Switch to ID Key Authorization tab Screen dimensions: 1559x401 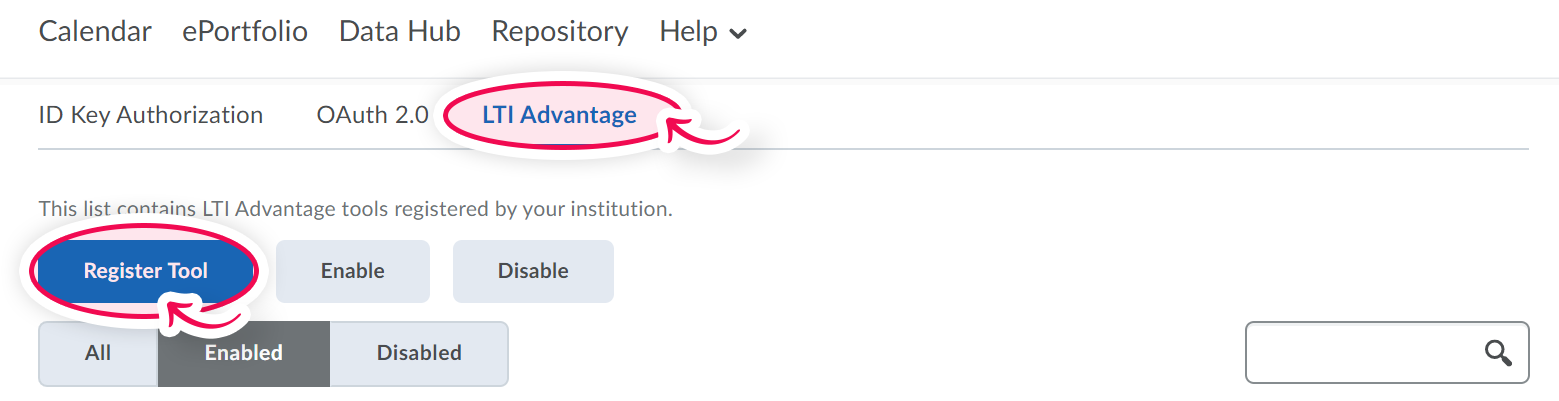(x=150, y=115)
